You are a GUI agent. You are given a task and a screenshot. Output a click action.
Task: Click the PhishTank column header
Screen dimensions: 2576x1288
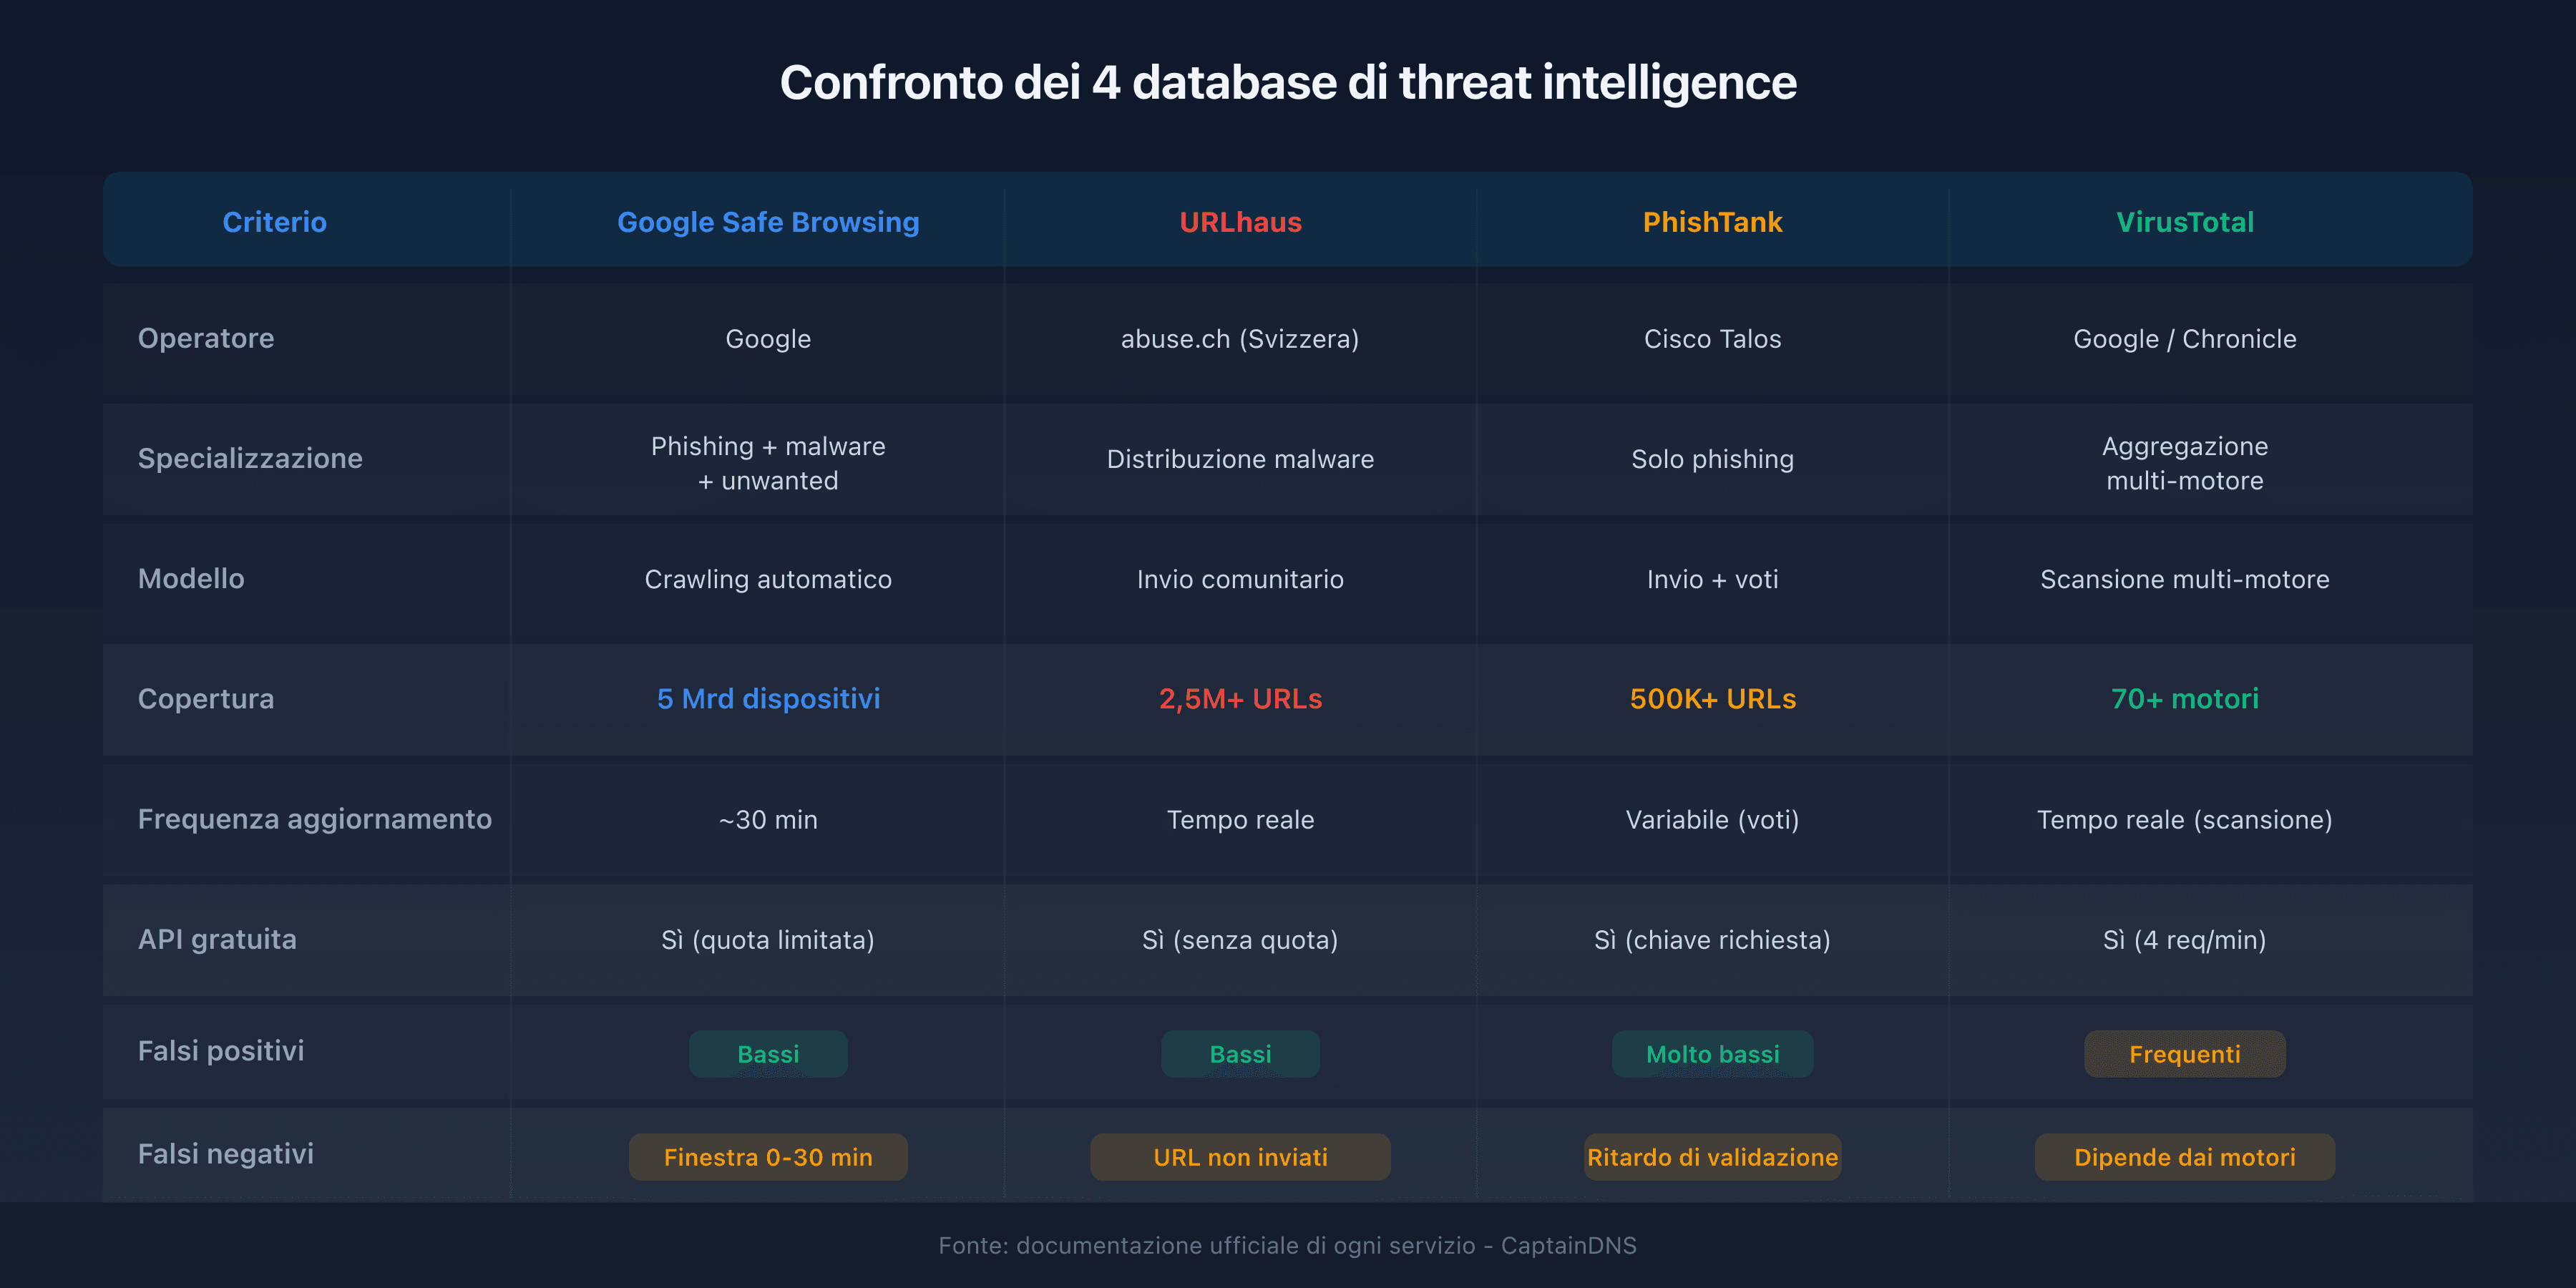(x=1713, y=222)
